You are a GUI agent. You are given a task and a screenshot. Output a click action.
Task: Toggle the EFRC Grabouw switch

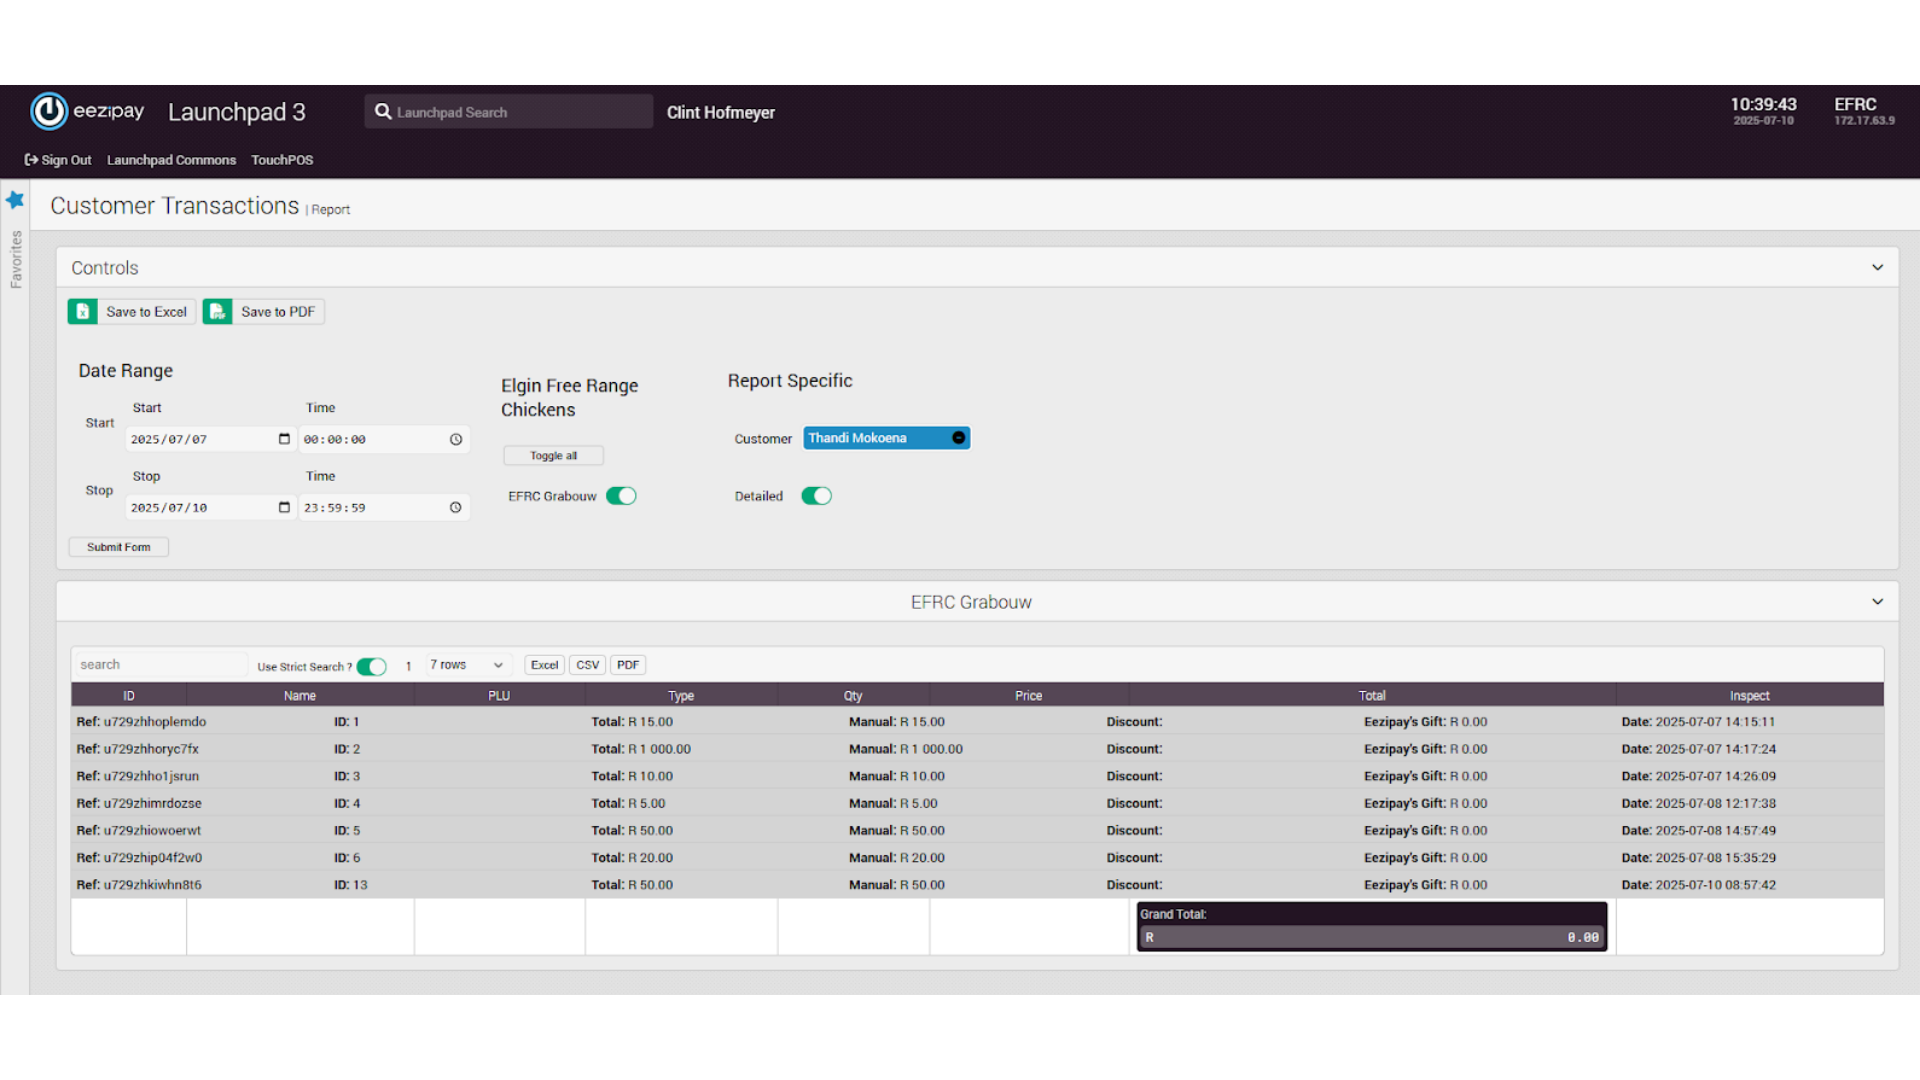[621, 496]
